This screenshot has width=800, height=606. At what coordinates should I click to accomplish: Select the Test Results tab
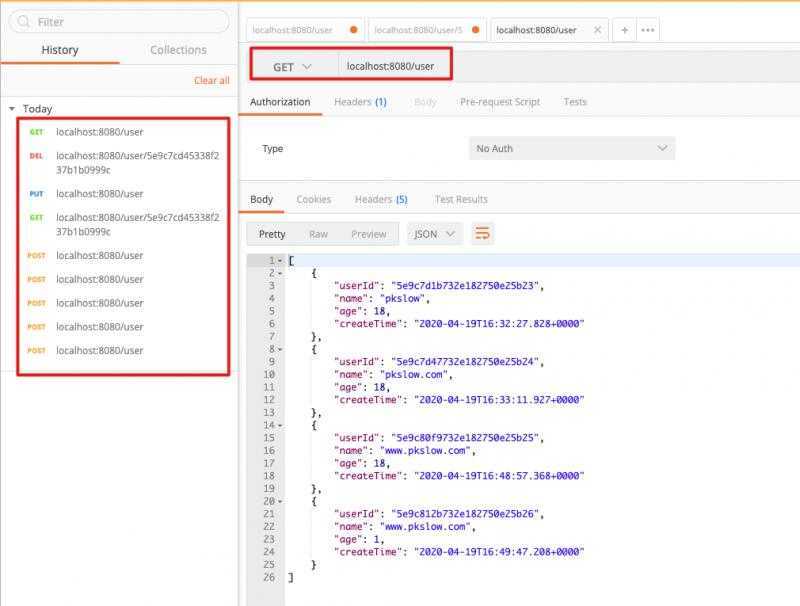pyautogui.click(x=461, y=199)
